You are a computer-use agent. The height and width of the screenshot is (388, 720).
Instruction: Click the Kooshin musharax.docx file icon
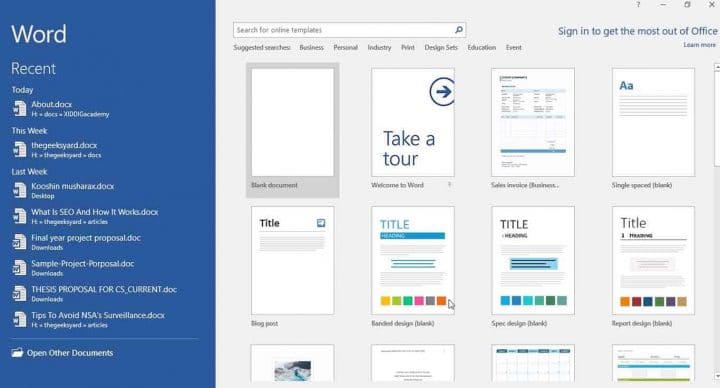tap(19, 191)
